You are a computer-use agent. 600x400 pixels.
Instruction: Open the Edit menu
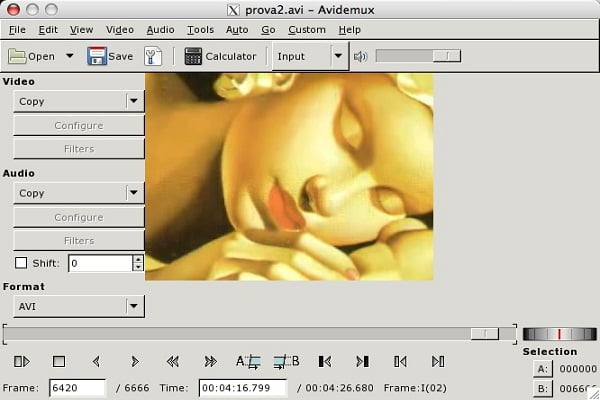tap(48, 30)
